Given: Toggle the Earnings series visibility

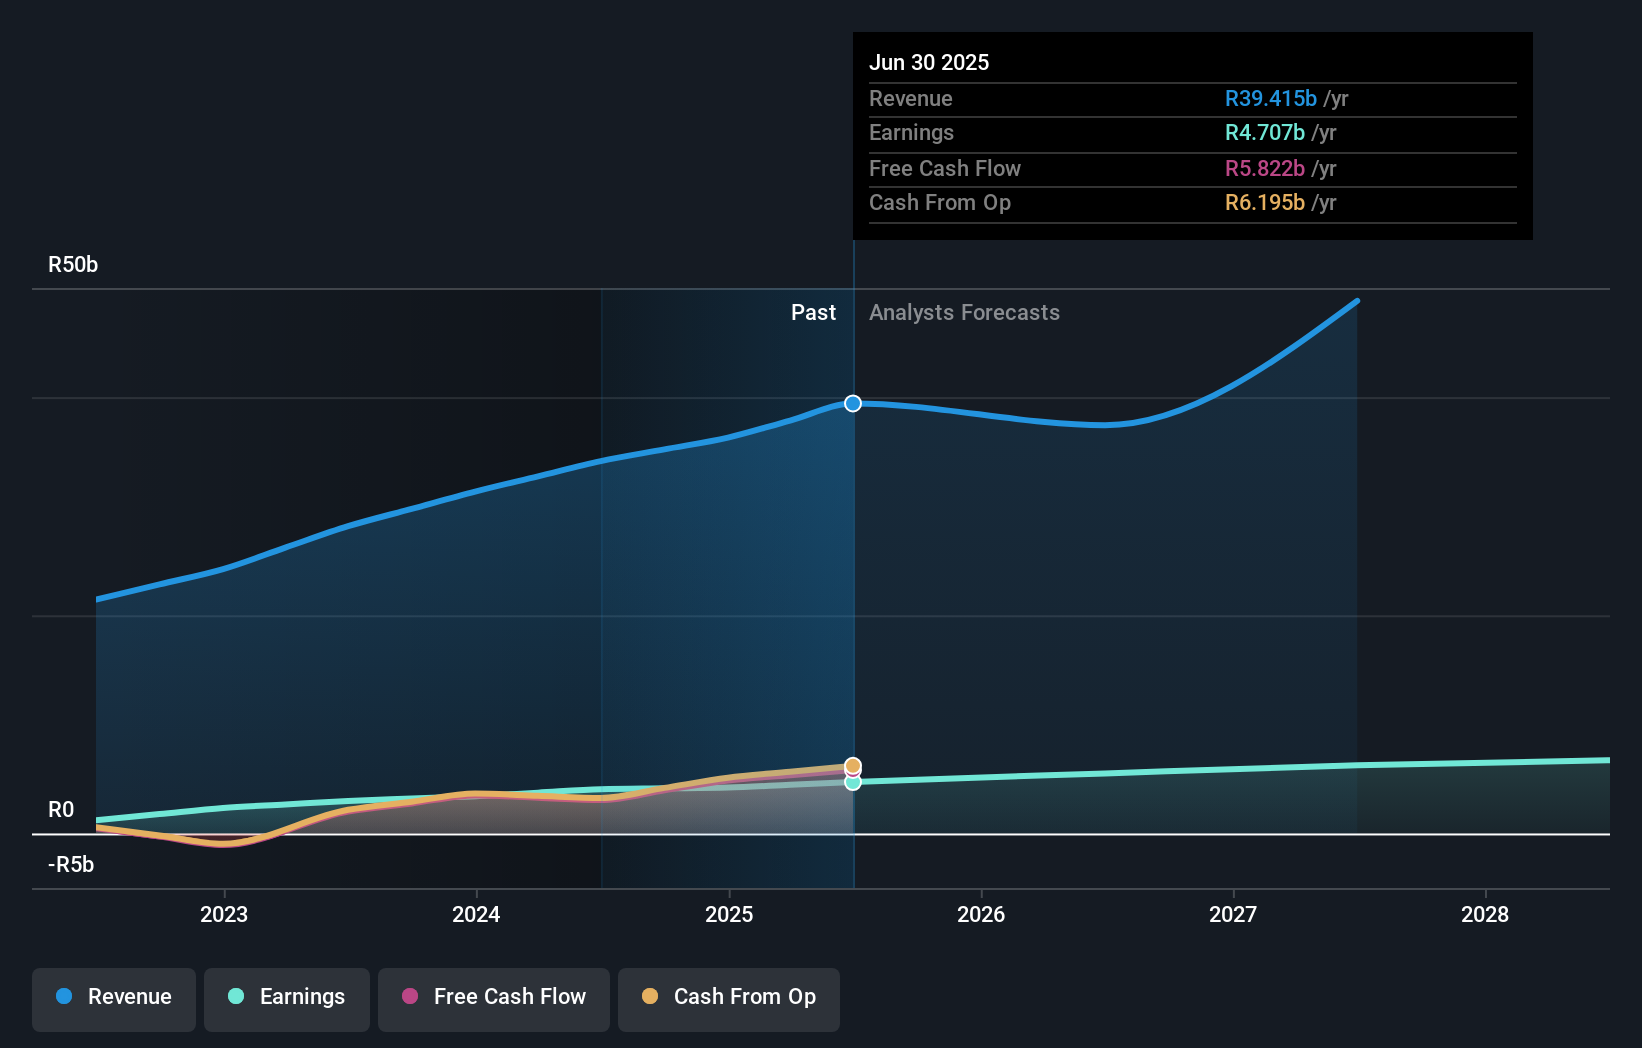Looking at the screenshot, I should [x=286, y=997].
